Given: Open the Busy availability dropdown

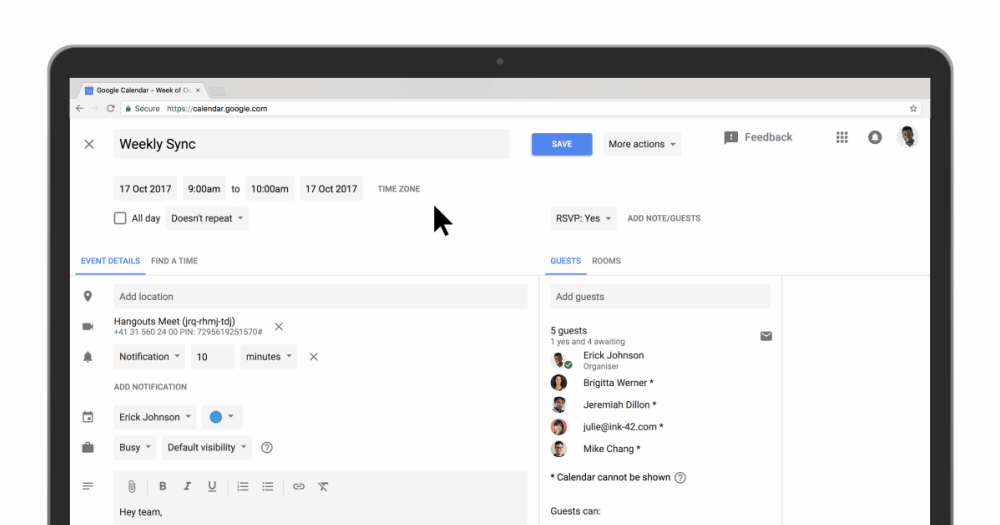Looking at the screenshot, I should click(136, 448).
